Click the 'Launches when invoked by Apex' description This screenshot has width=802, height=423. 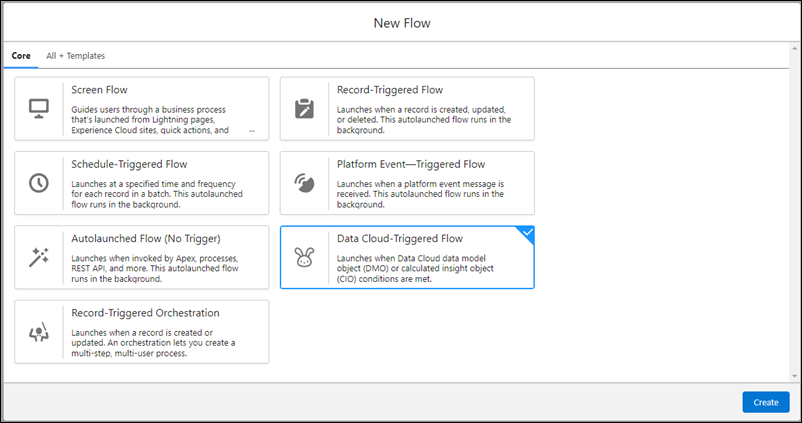tap(155, 269)
